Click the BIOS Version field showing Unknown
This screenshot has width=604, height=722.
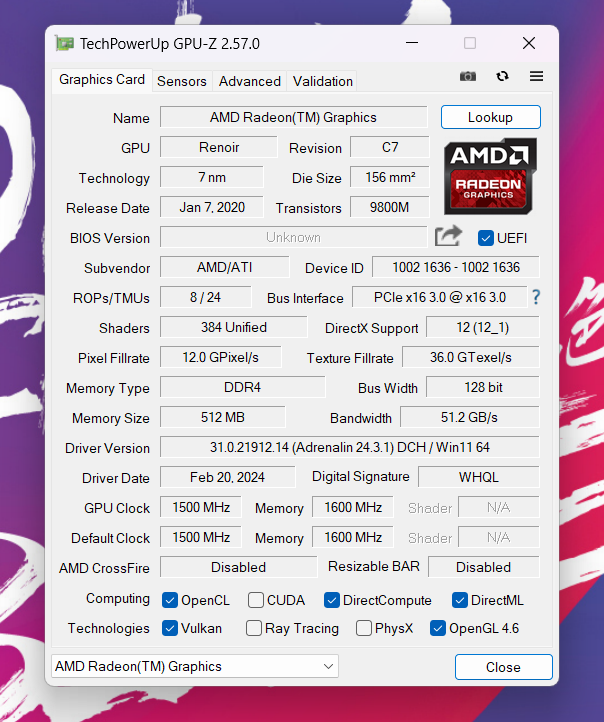click(x=293, y=237)
